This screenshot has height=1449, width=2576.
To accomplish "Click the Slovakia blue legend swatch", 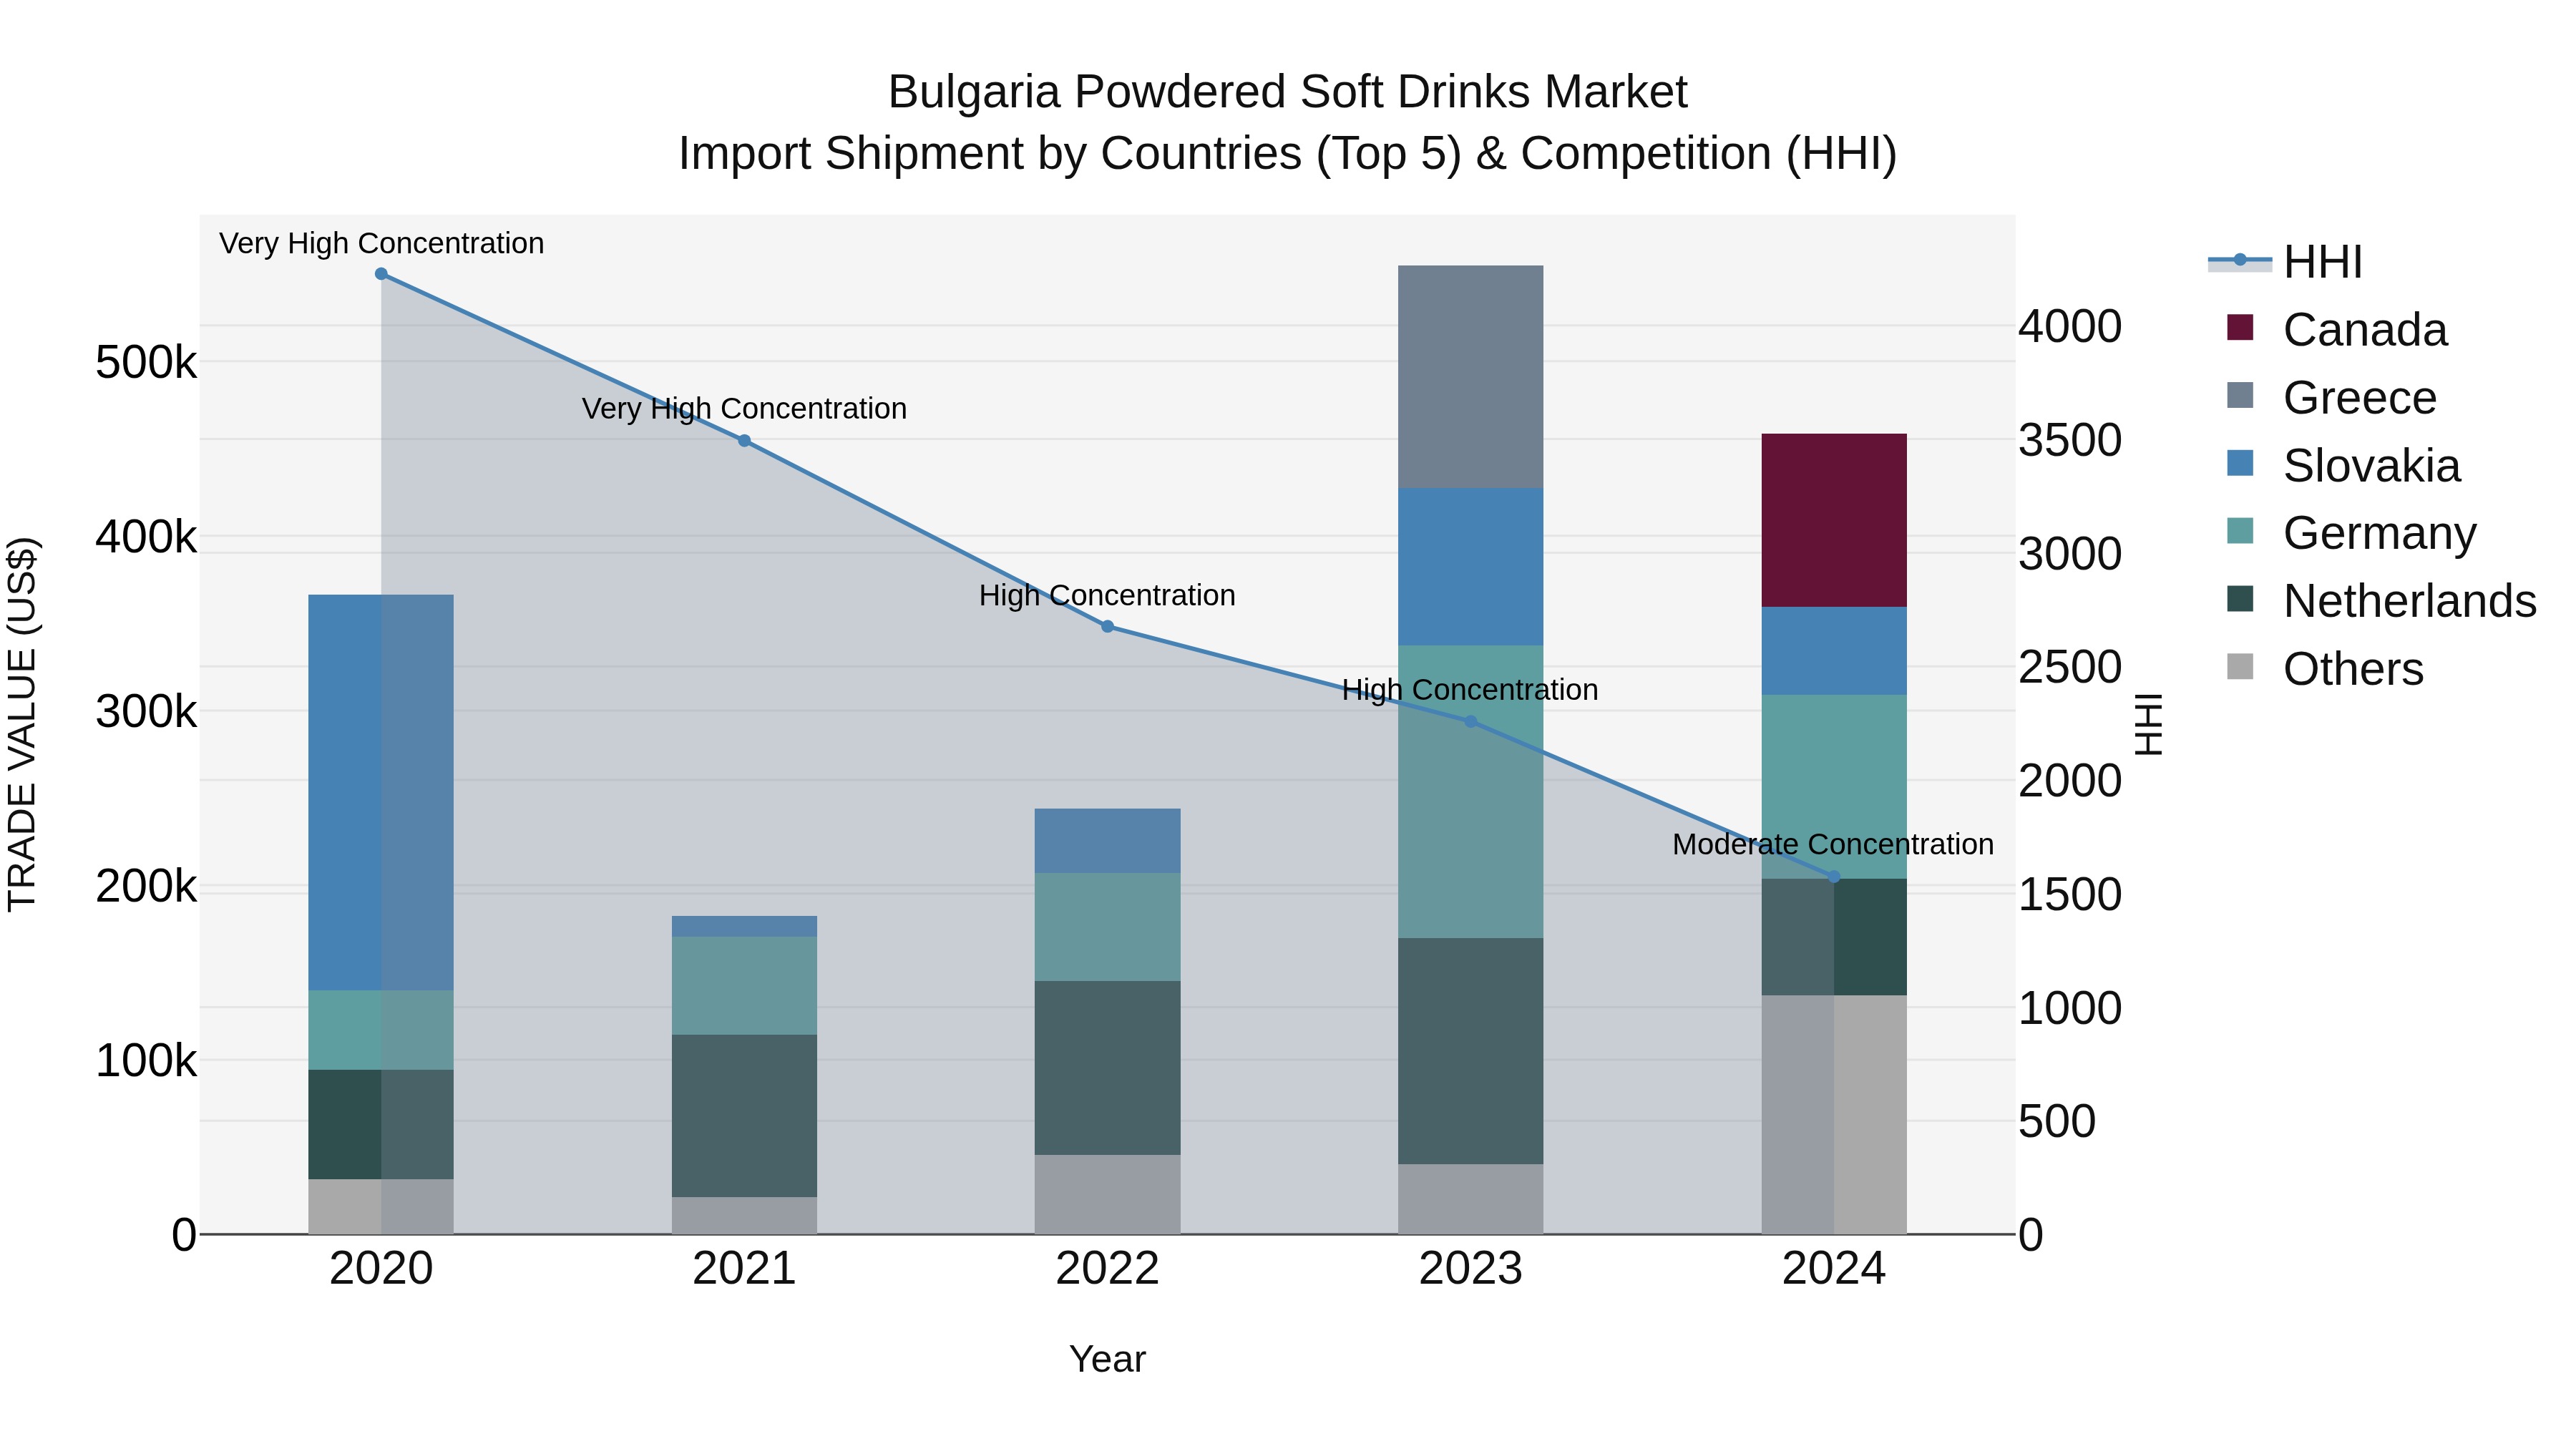I will 2241,464.
